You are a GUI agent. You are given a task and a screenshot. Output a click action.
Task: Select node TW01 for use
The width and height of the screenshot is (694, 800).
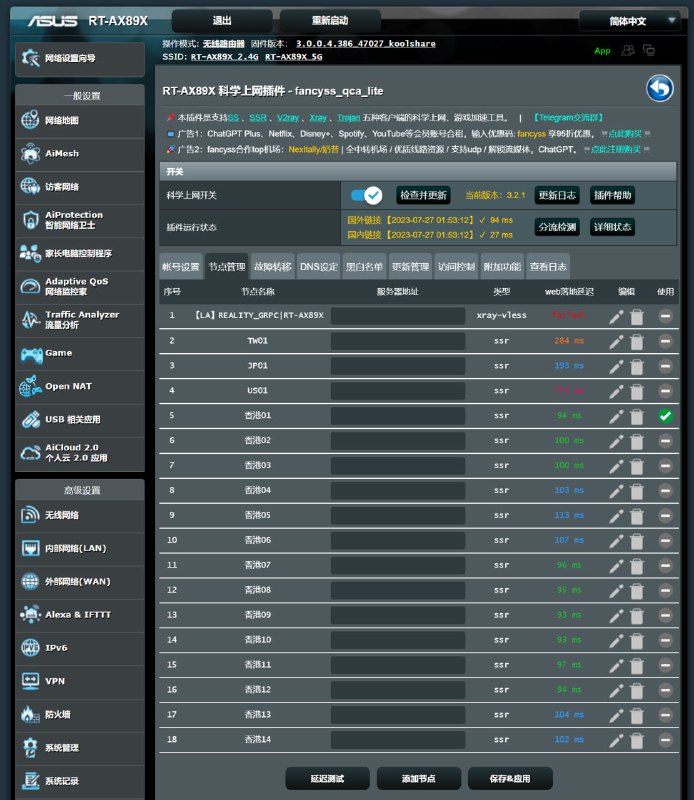point(665,341)
